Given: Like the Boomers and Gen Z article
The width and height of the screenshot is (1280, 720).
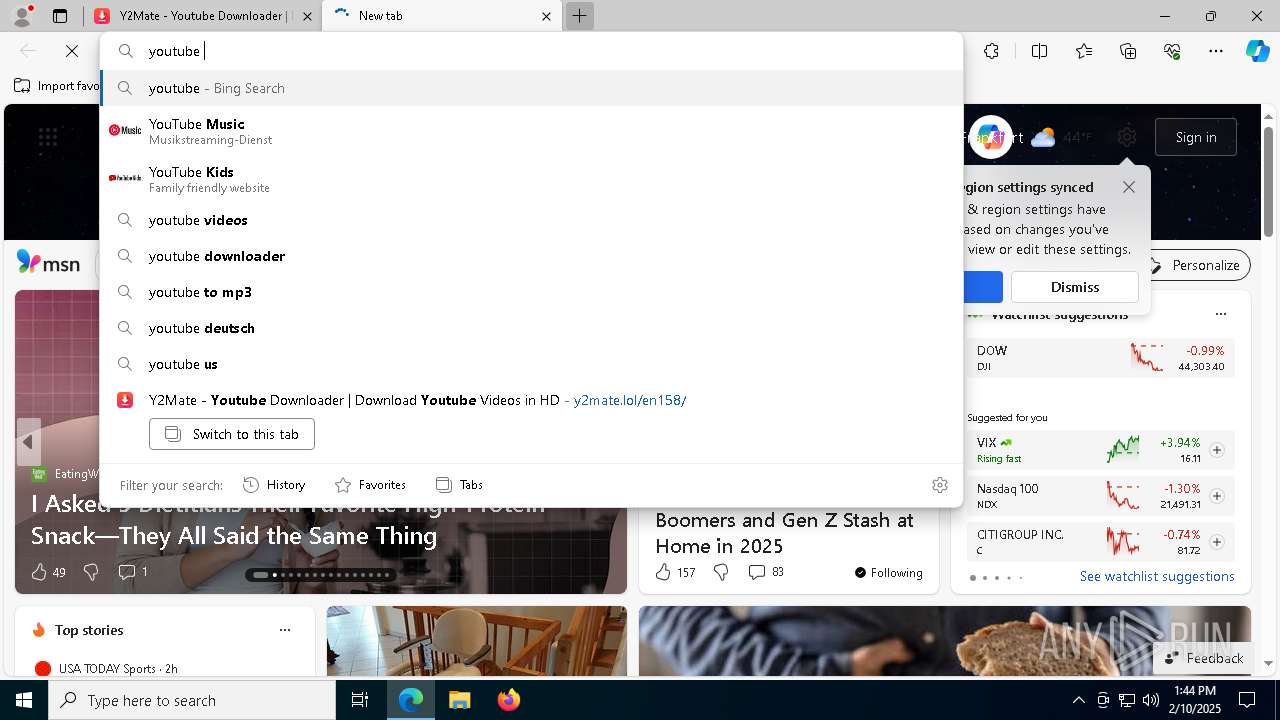Looking at the screenshot, I should tap(663, 572).
